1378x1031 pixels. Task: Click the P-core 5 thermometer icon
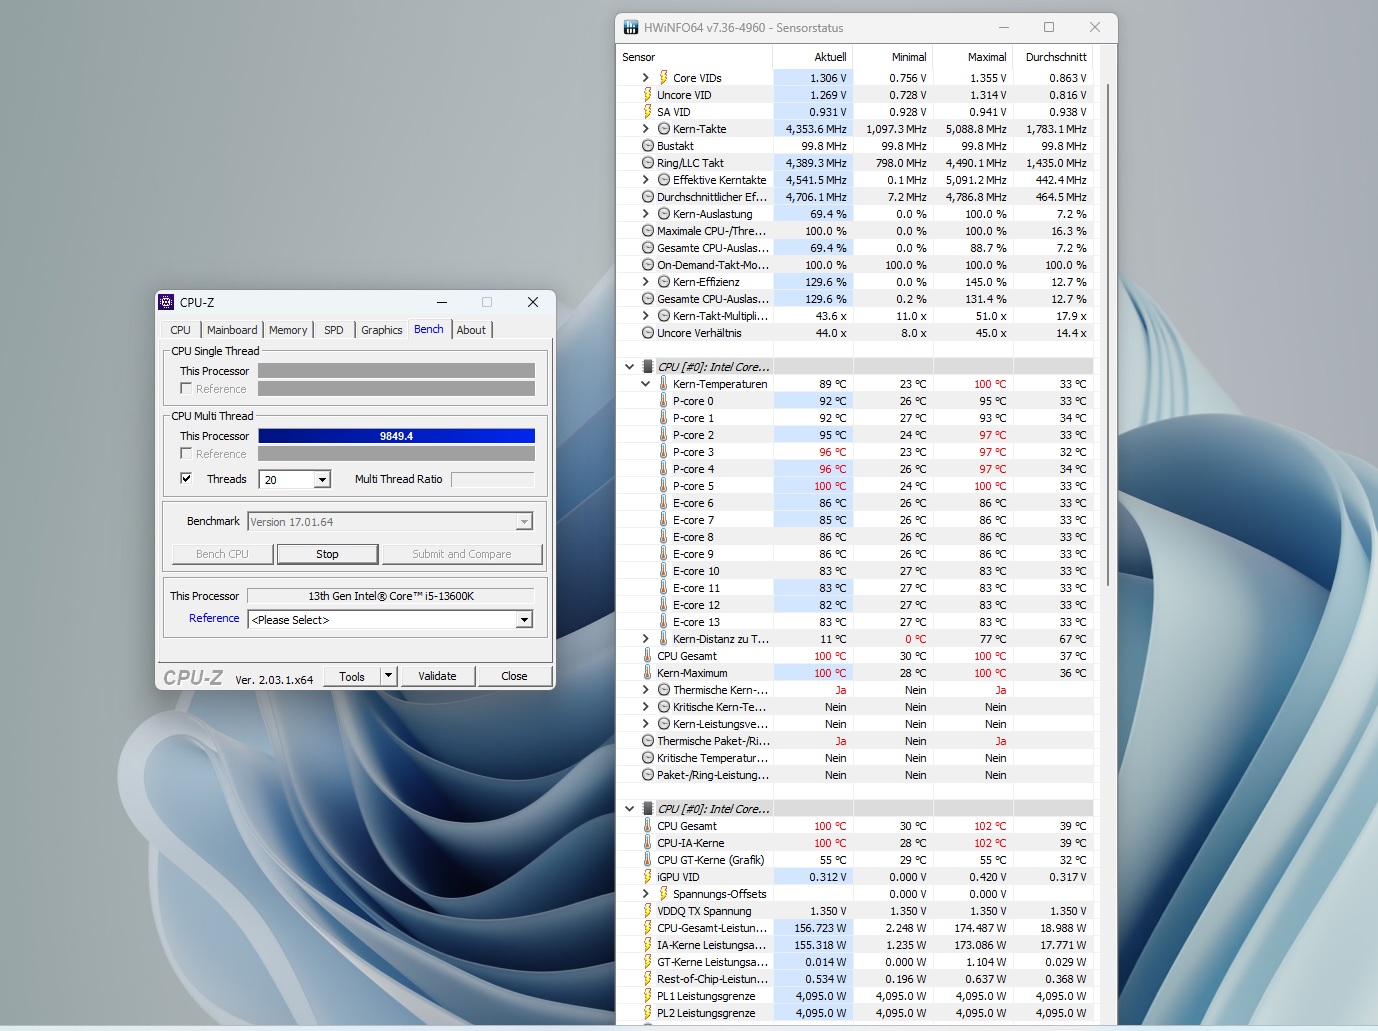(x=663, y=485)
